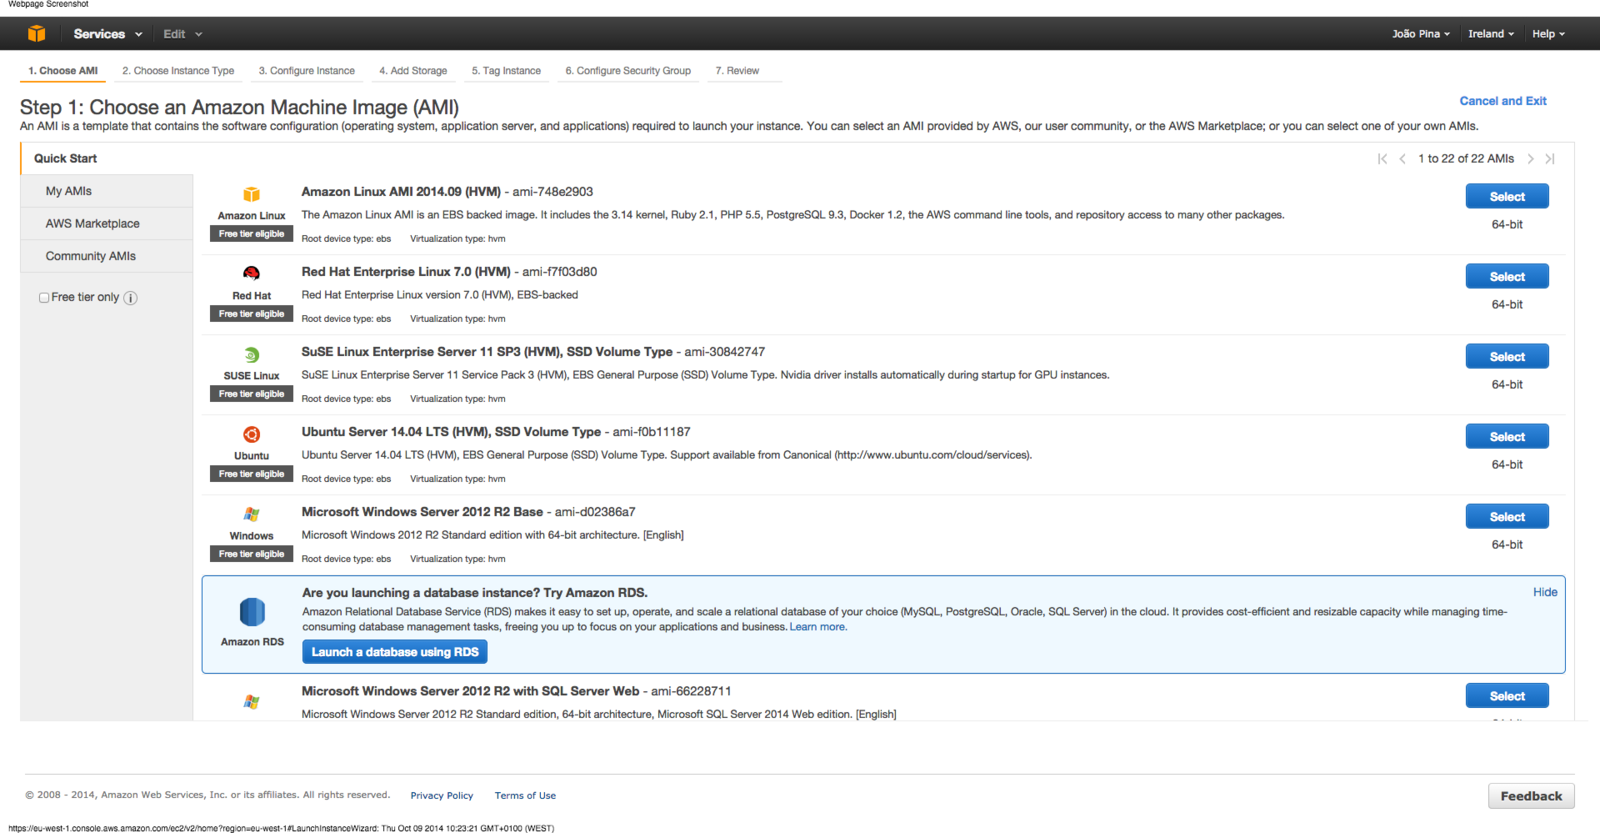1600x833 pixels.
Task: Open the Edit dropdown menu
Action: click(x=183, y=34)
